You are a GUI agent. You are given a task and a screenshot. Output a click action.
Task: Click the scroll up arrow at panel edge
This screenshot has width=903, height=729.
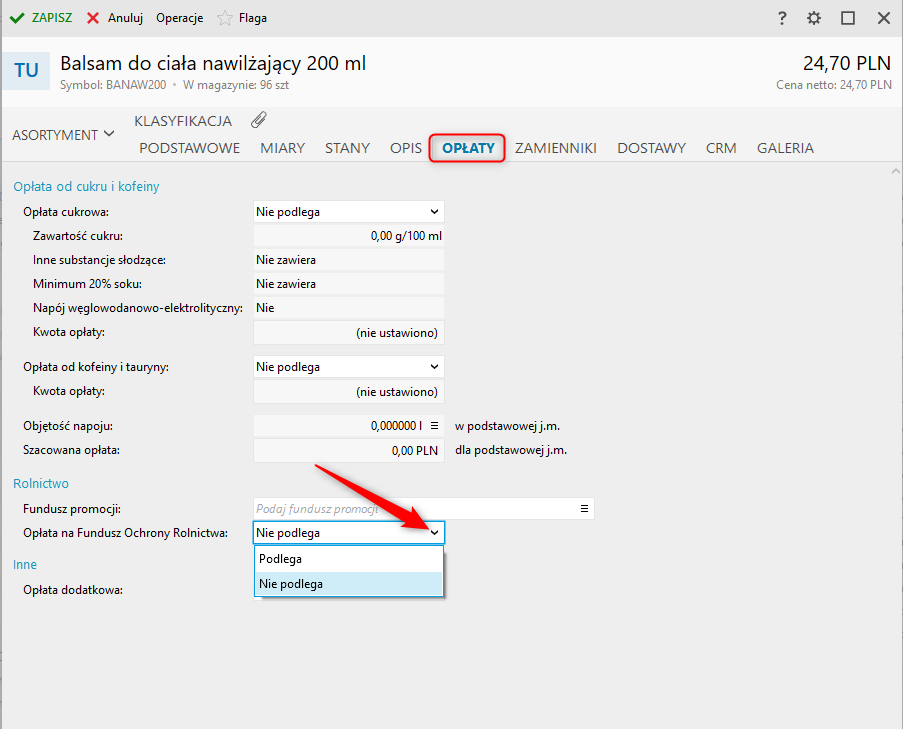click(896, 171)
